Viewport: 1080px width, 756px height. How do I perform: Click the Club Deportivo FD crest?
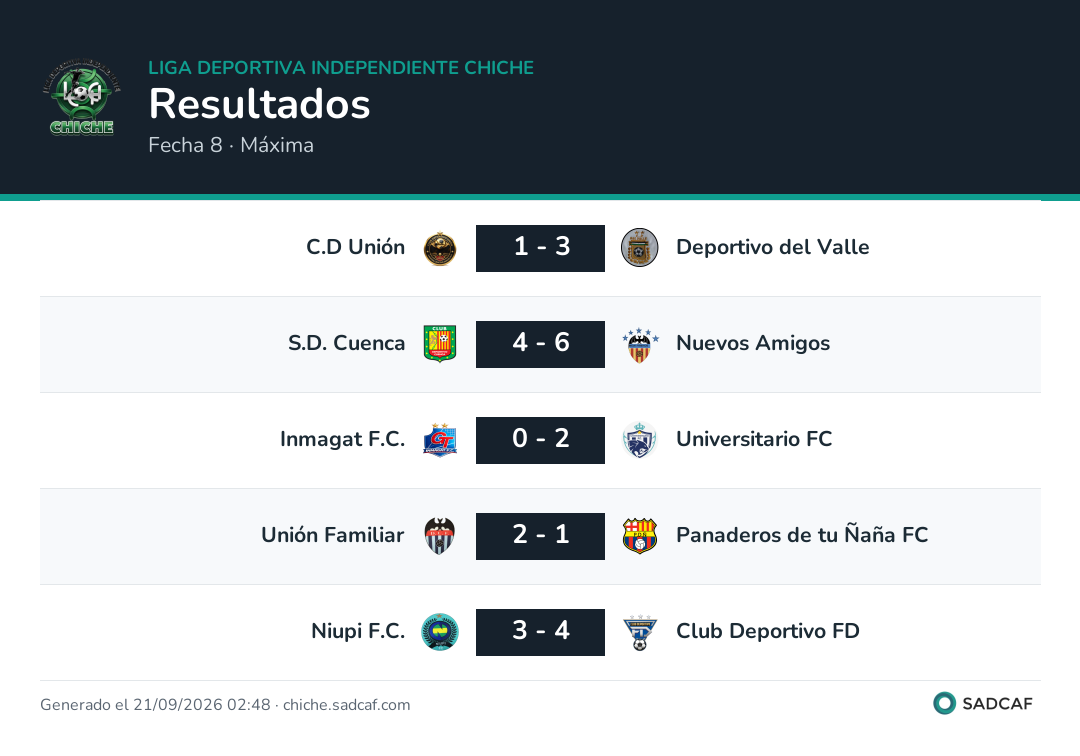640,633
